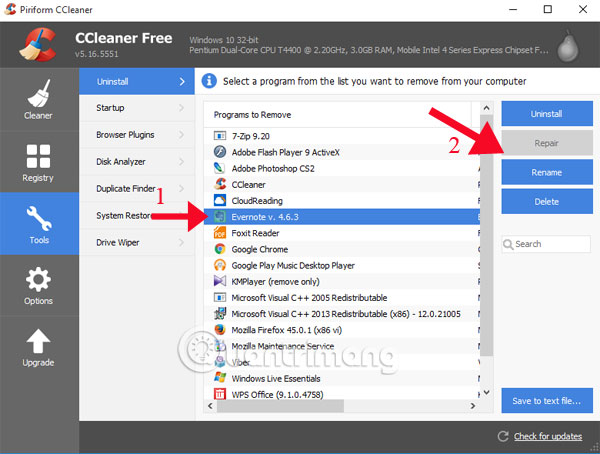Image resolution: width=600 pixels, height=454 pixels.
Task: Click the Evernote program icon
Action: 220,217
